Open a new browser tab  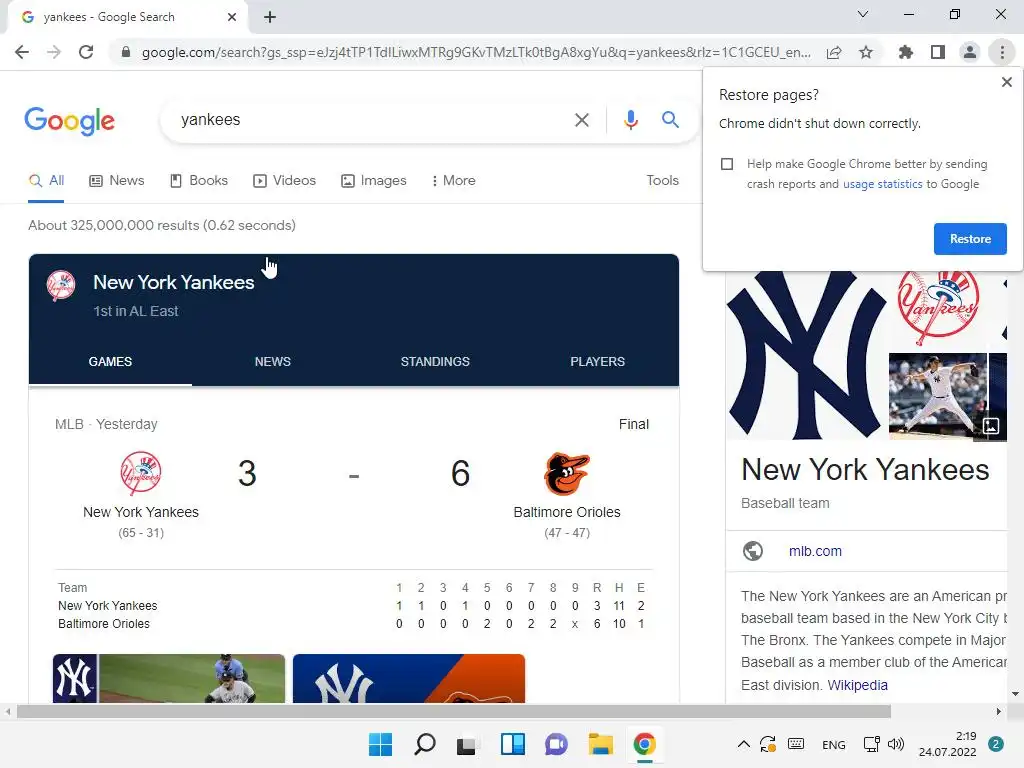click(270, 17)
